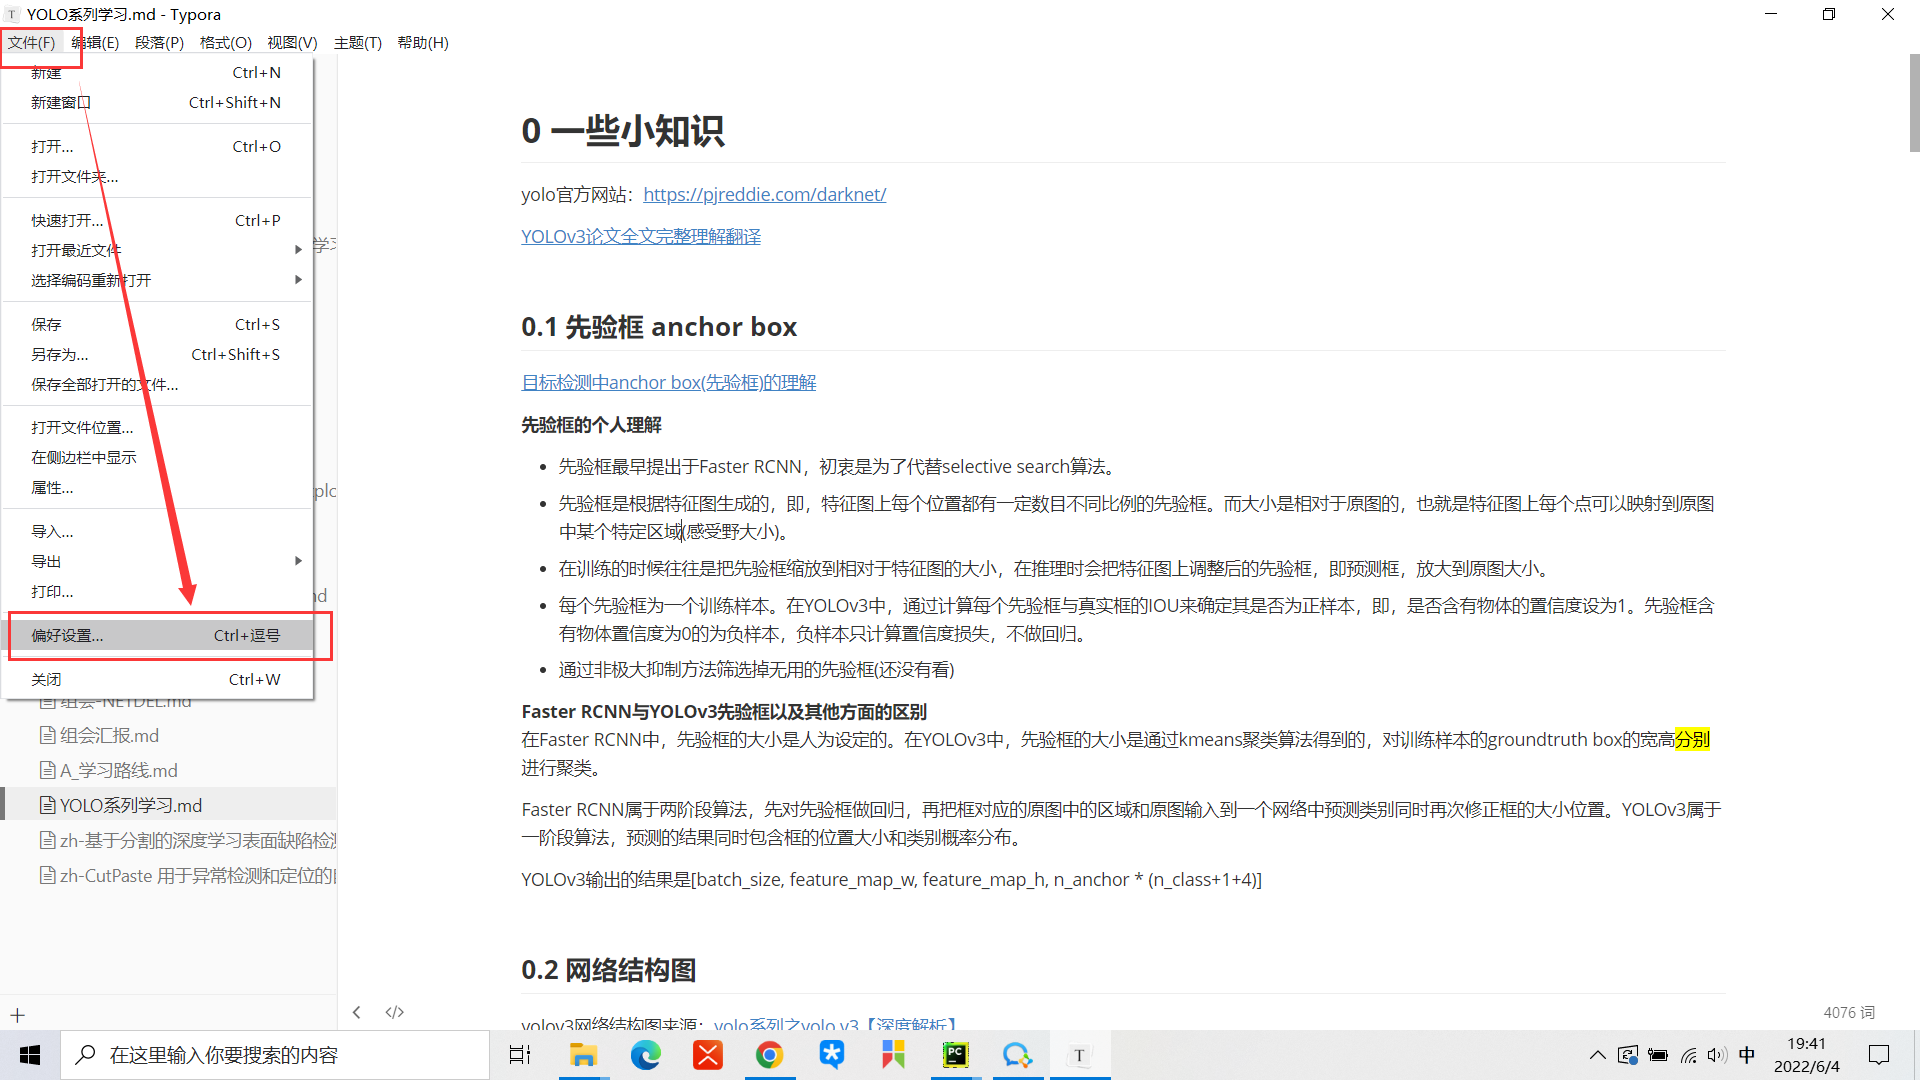Choose 保存 in the file menu
The height and width of the screenshot is (1080, 1920).
158,324
